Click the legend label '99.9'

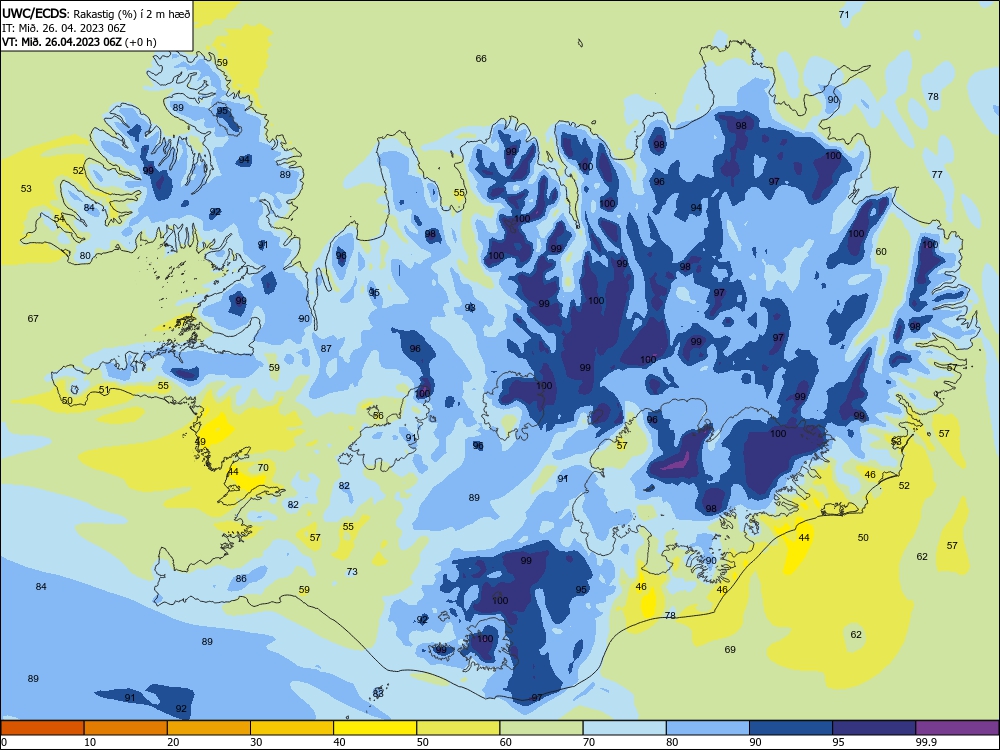coord(926,742)
